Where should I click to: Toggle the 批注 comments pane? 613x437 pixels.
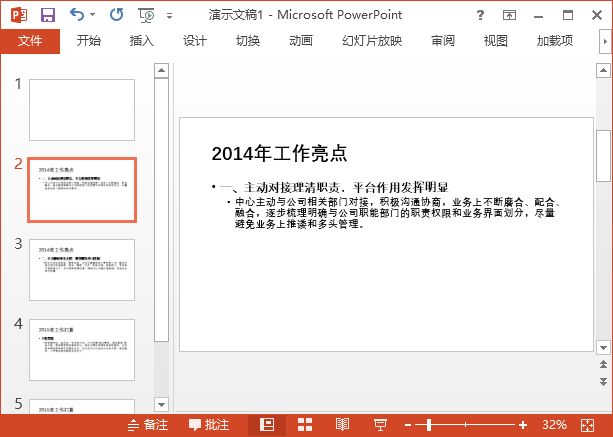pos(209,425)
